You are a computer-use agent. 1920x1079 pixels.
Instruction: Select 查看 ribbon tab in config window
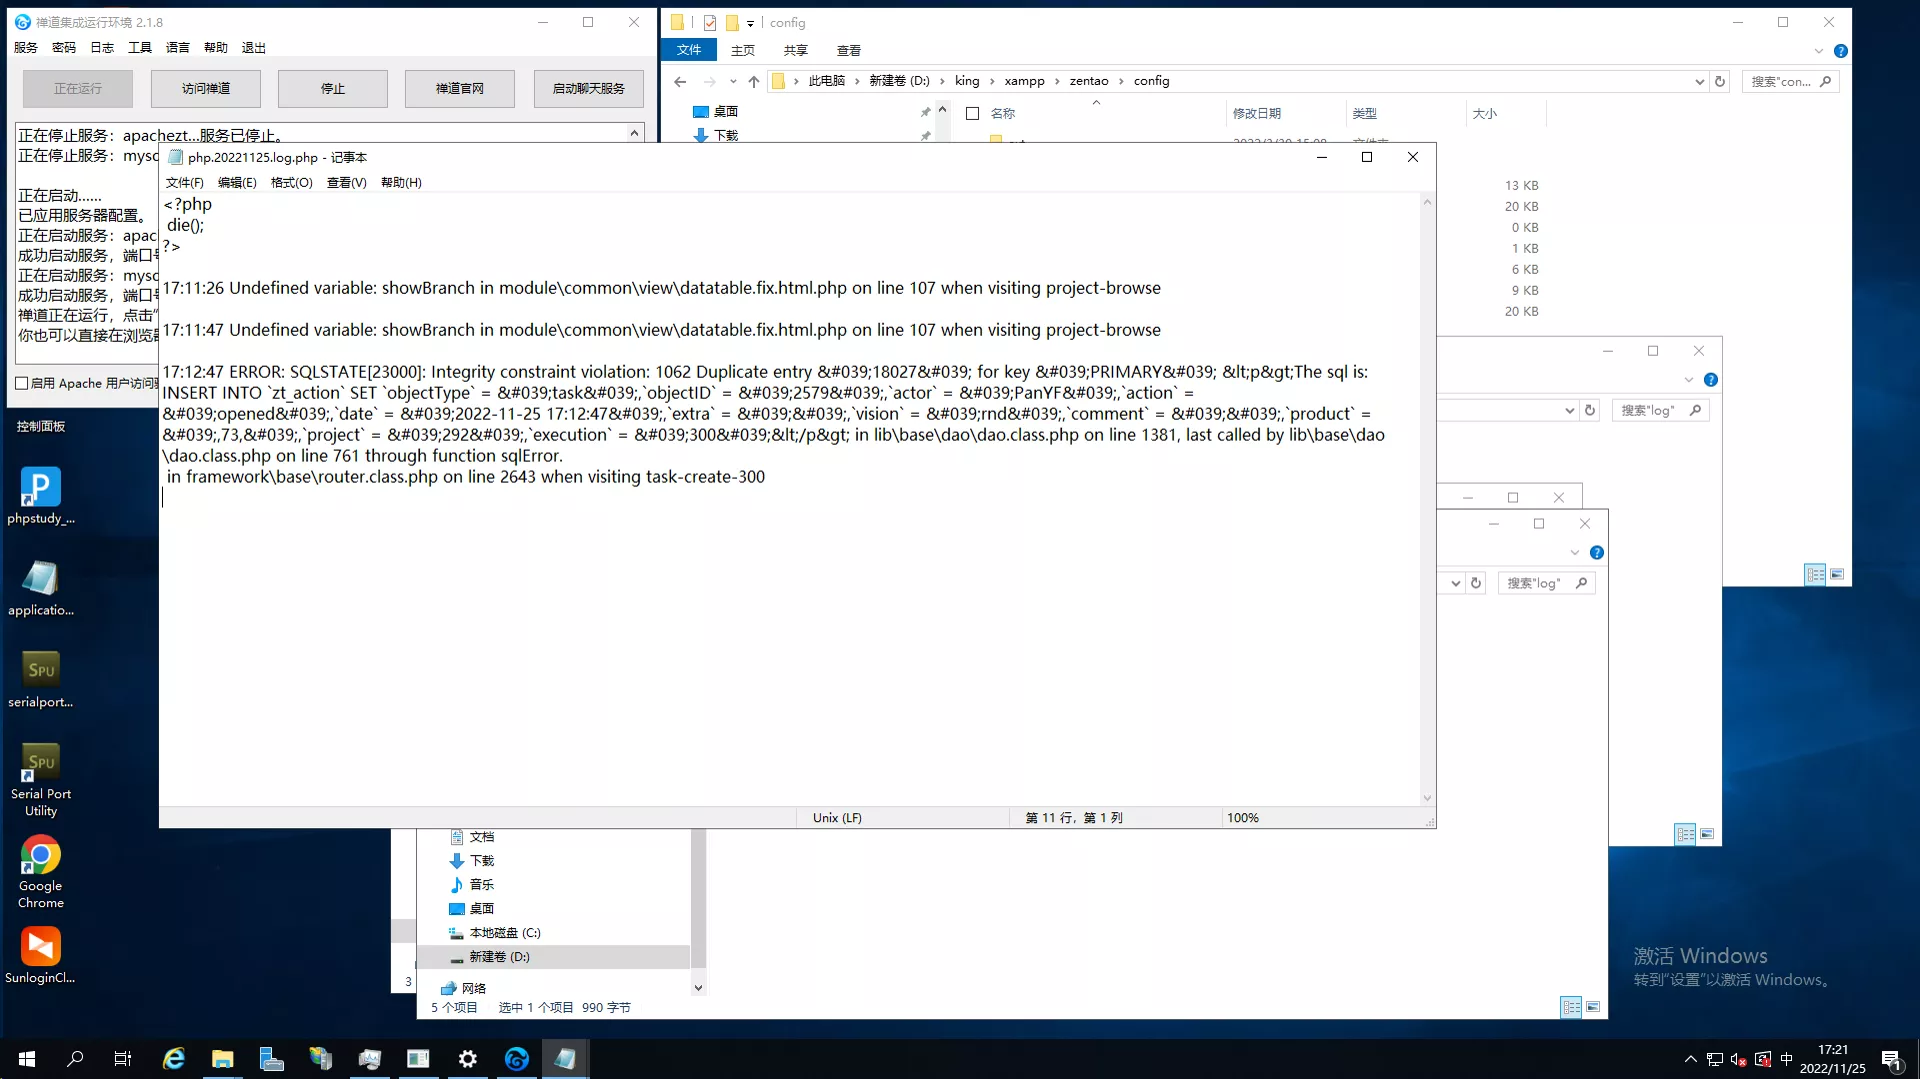(x=849, y=50)
